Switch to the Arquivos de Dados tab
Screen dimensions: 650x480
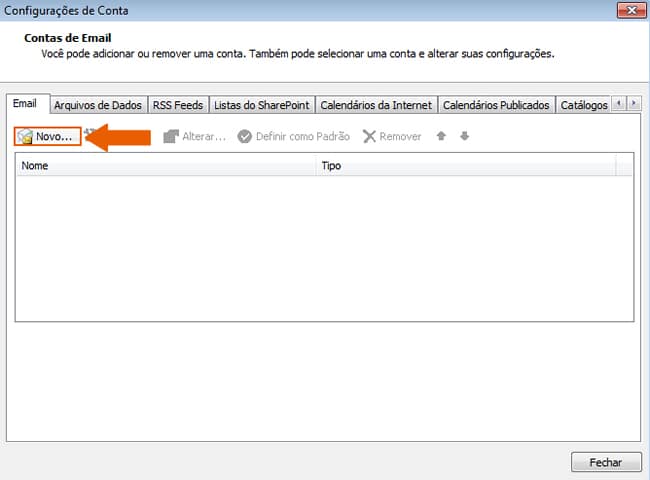(x=98, y=105)
